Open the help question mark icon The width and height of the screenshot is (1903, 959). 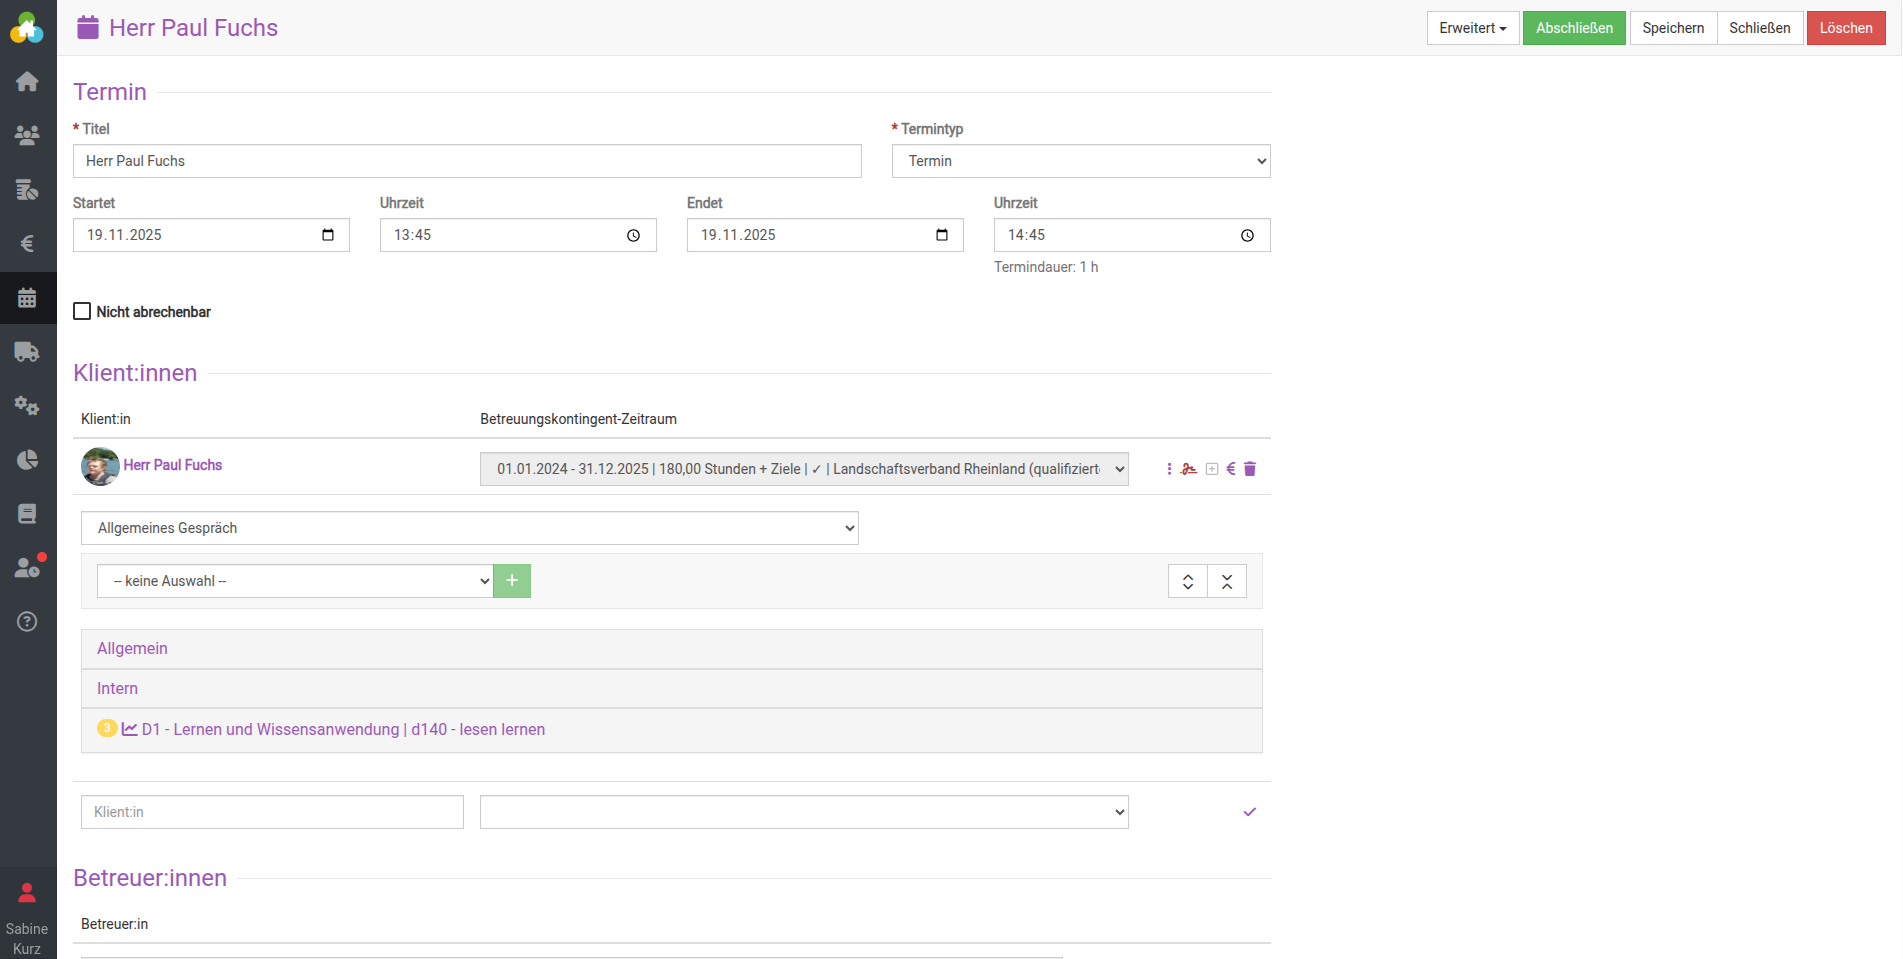click(x=27, y=622)
